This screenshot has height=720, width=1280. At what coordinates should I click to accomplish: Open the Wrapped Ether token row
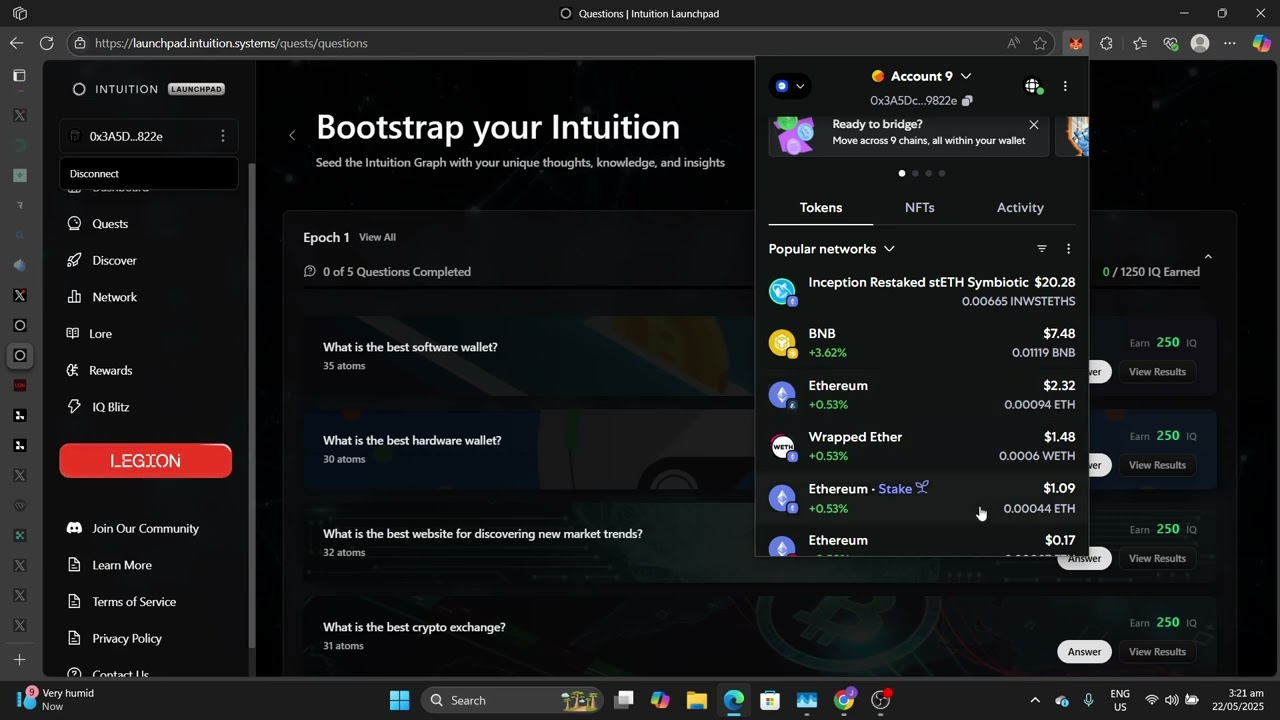[x=921, y=446]
